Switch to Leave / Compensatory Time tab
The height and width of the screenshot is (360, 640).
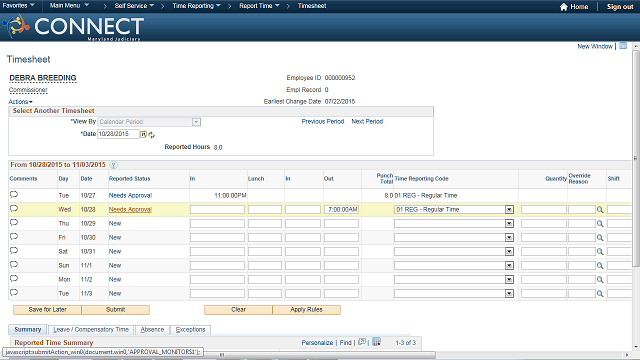pyautogui.click(x=91, y=329)
